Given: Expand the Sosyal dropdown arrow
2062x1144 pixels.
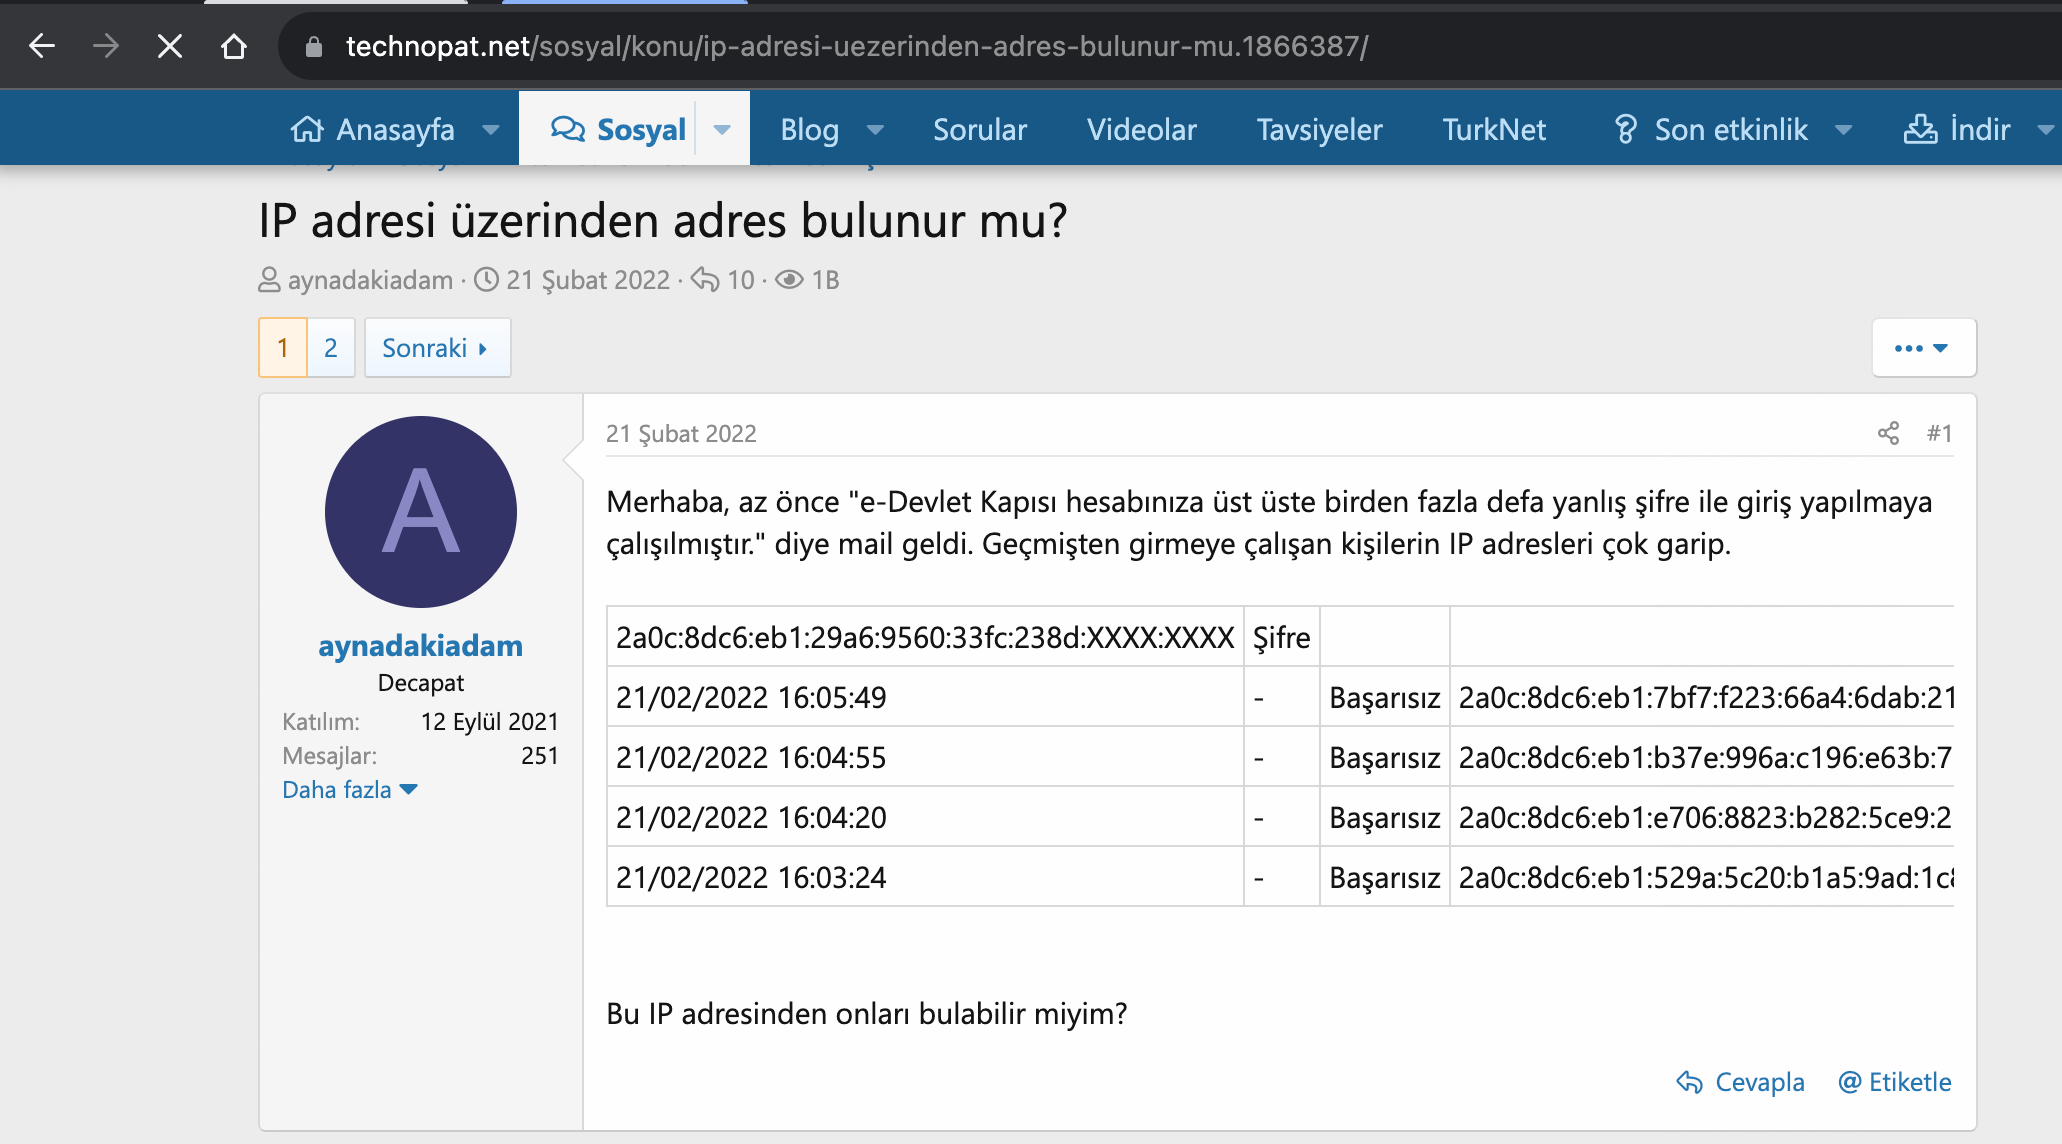Looking at the screenshot, I should (722, 129).
